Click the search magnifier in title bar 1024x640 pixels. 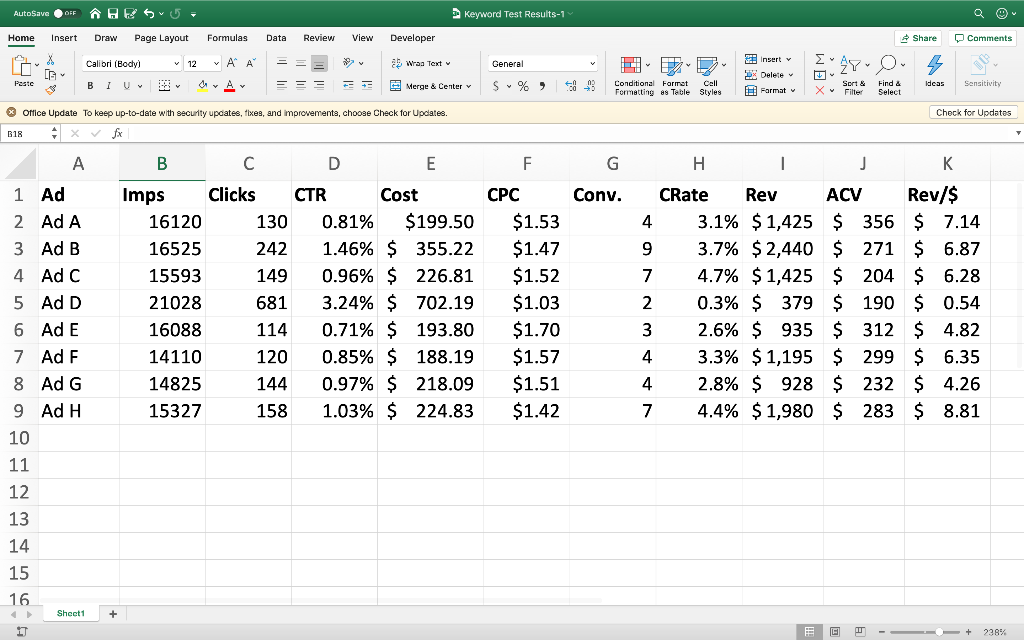tap(978, 13)
